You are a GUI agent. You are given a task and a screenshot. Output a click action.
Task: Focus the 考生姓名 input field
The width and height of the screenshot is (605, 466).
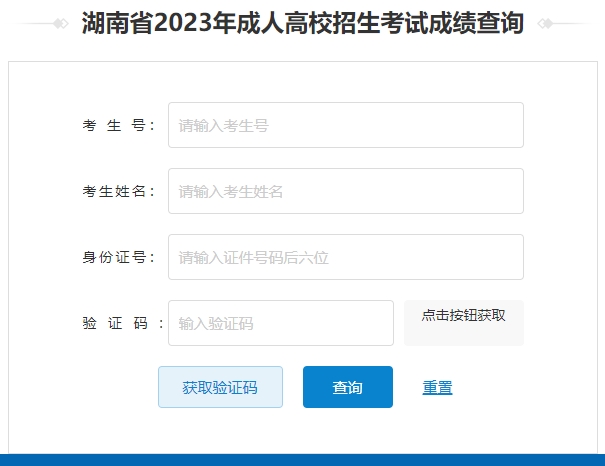pyautogui.click(x=346, y=191)
